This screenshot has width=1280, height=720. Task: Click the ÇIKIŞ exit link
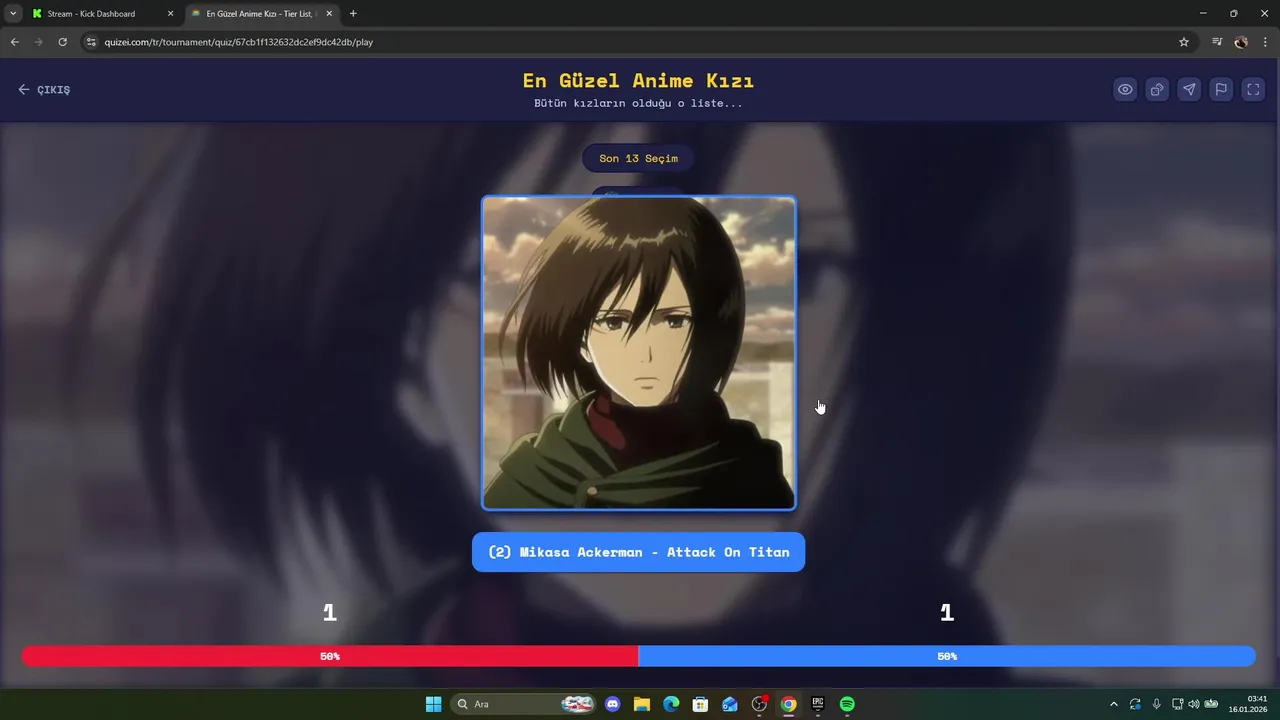tap(44, 89)
